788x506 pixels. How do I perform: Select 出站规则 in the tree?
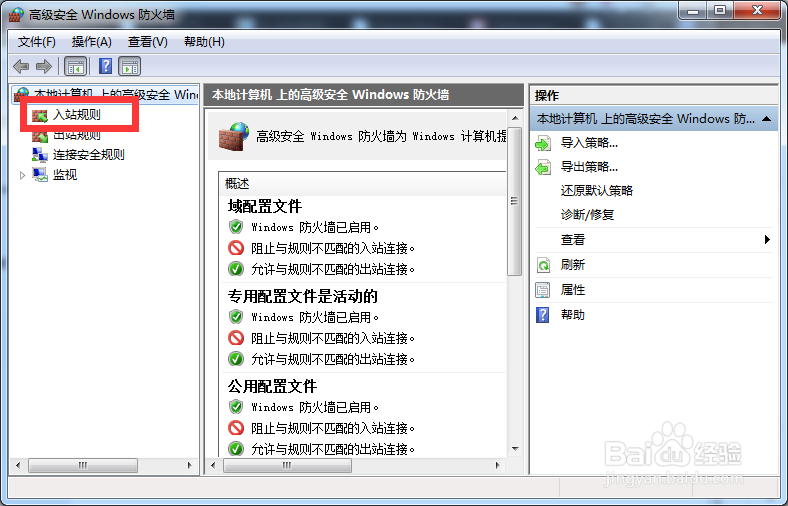tap(77, 135)
